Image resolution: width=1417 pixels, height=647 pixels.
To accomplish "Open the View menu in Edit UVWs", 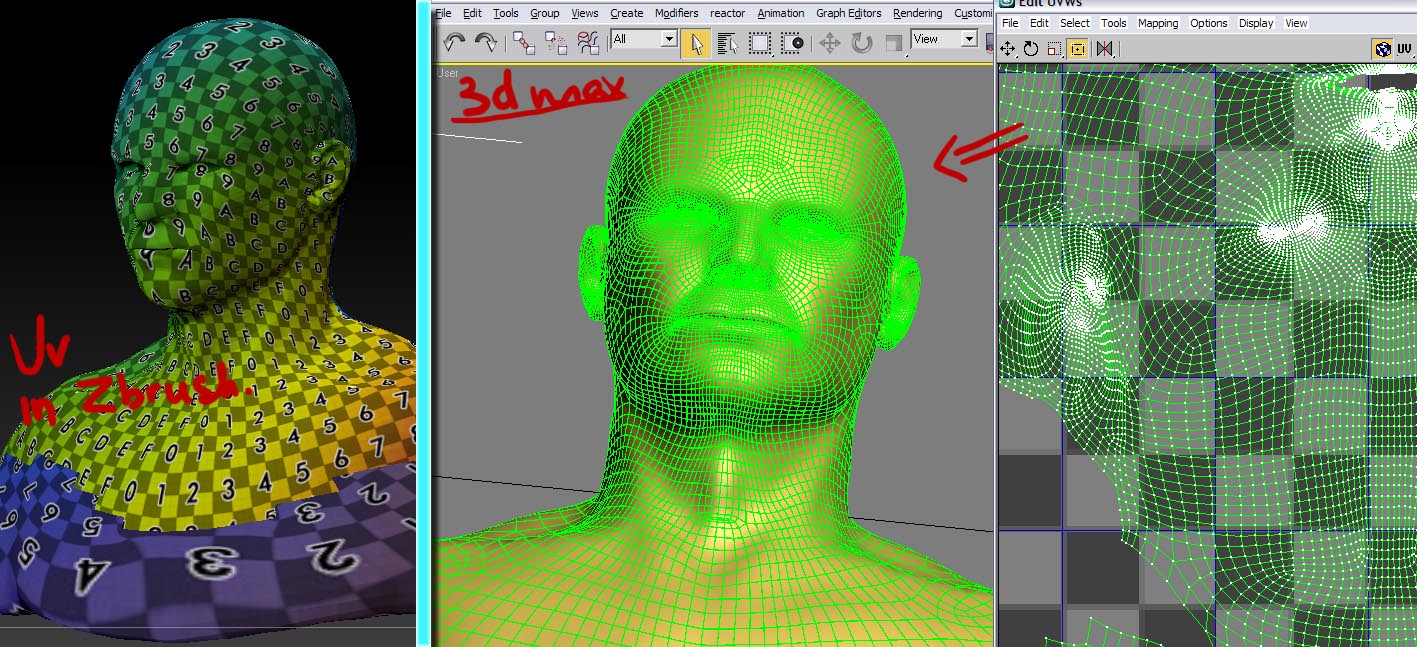I will click(1296, 23).
